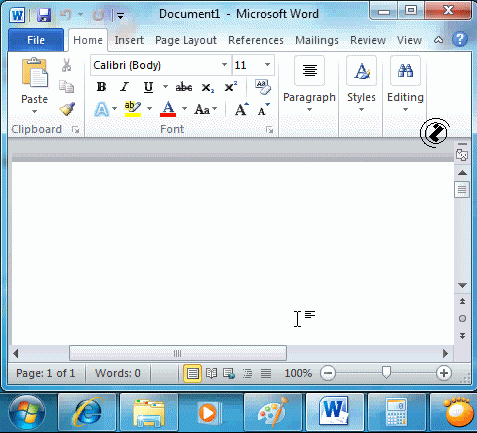Image resolution: width=477 pixels, height=433 pixels.
Task: Expand underline style options arrow
Action: coord(165,87)
